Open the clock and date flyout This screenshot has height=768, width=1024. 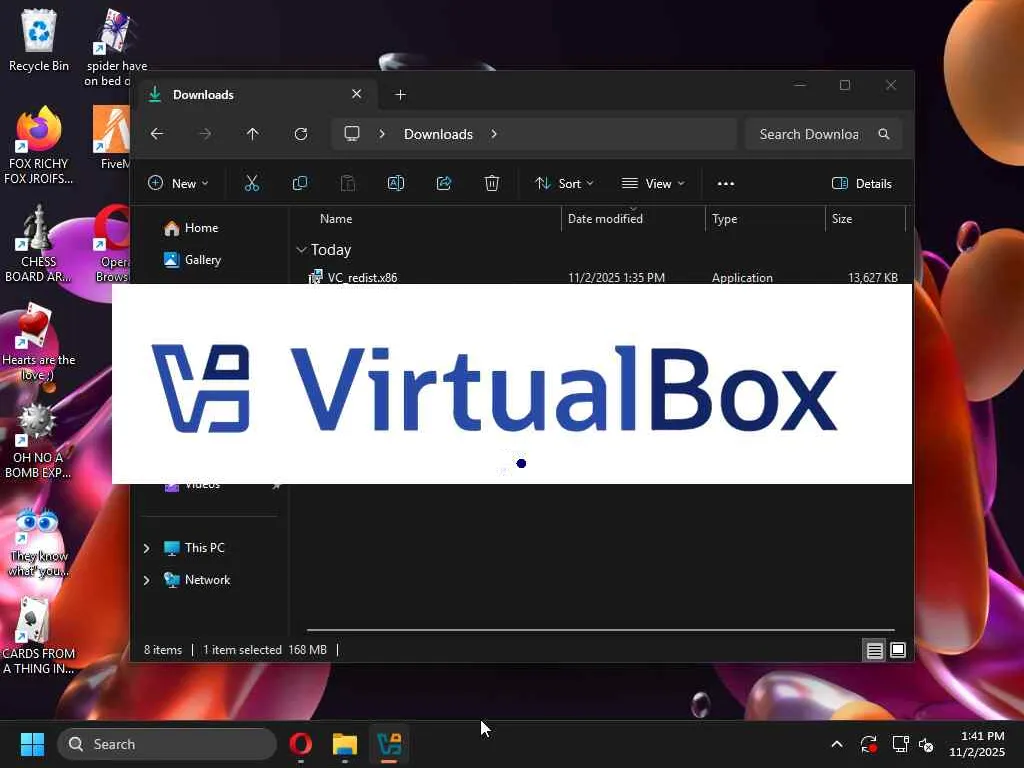(x=977, y=744)
